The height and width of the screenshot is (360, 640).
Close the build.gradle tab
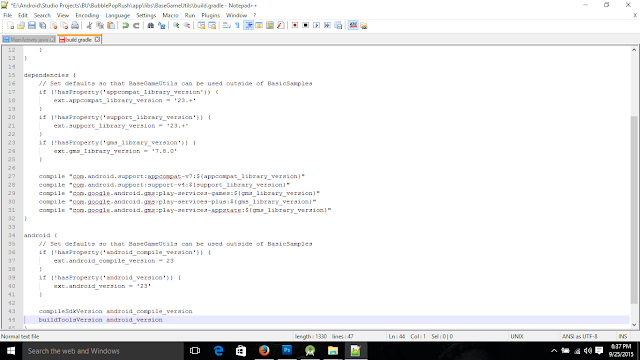(97, 40)
